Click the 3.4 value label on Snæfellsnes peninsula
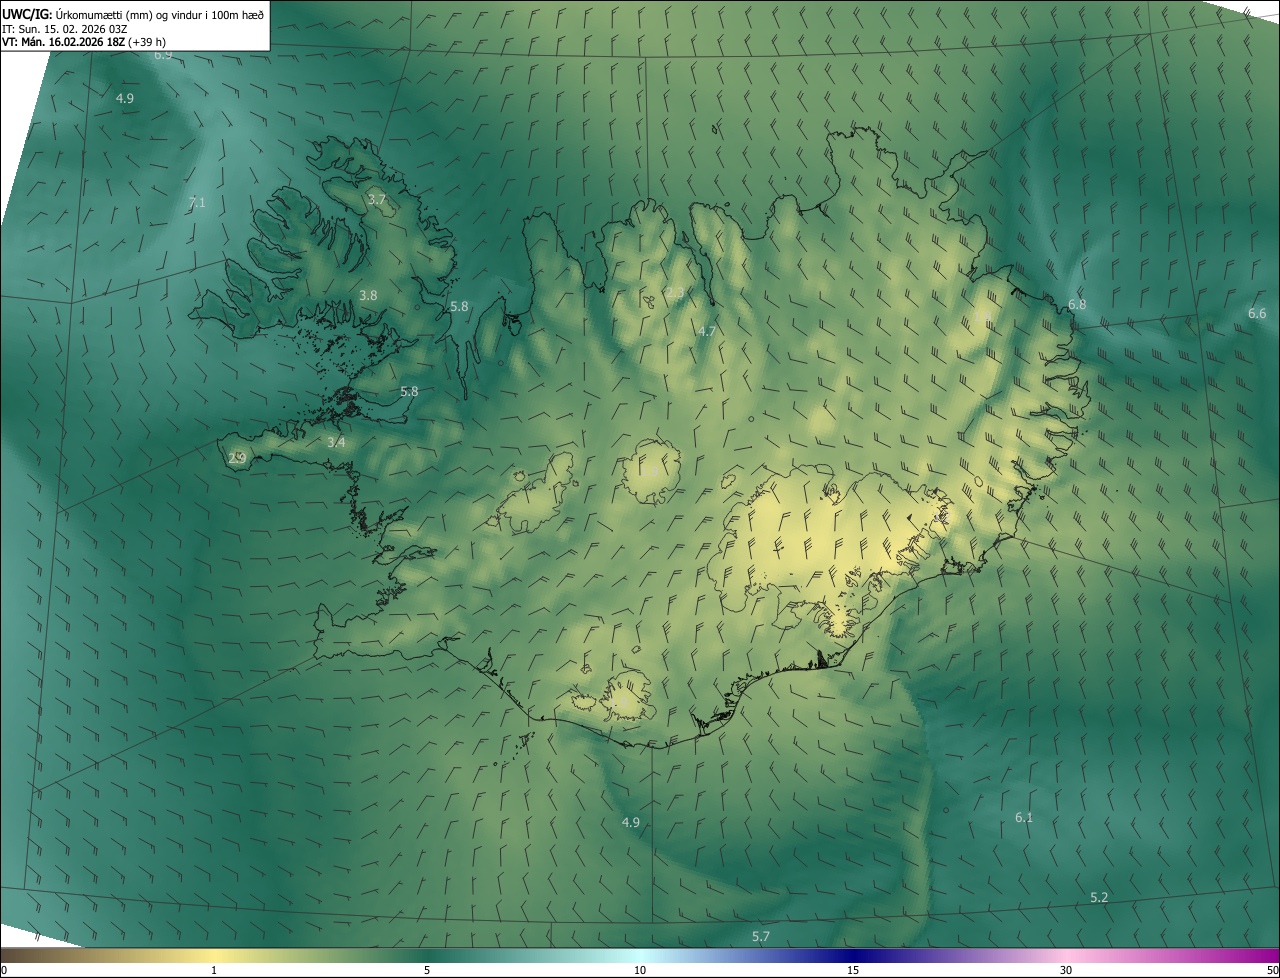Image resolution: width=1280 pixels, height=978 pixels. click(336, 442)
